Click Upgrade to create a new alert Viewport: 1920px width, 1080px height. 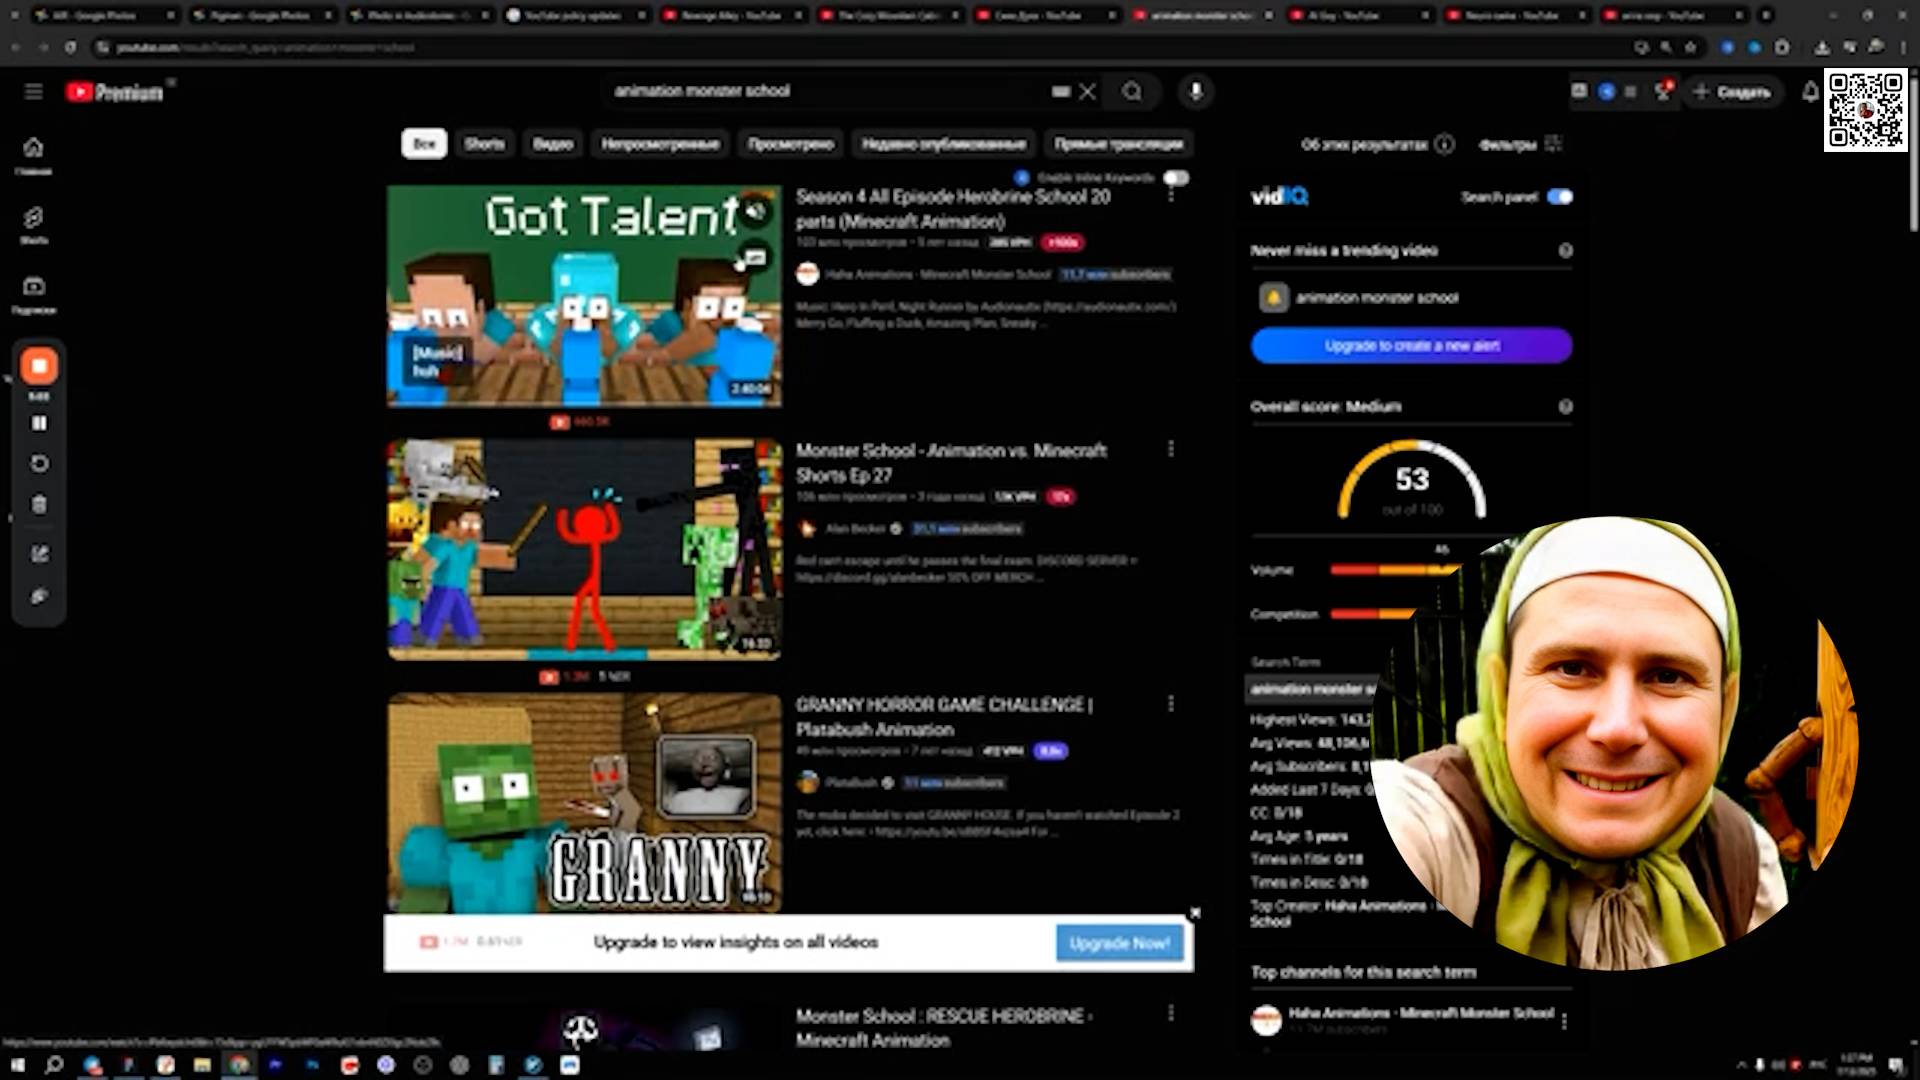(1411, 345)
